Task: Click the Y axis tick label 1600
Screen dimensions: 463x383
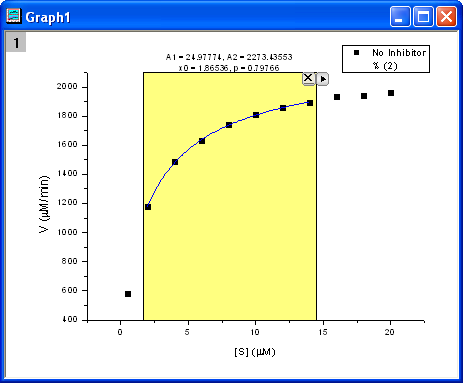Action: pos(67,144)
